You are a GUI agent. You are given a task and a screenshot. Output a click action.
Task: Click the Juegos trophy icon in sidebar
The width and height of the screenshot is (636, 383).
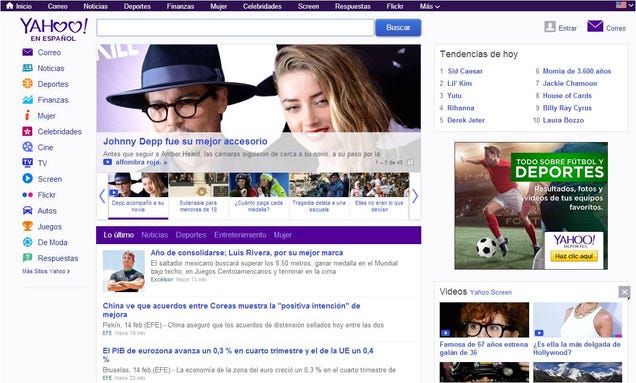pyautogui.click(x=27, y=226)
